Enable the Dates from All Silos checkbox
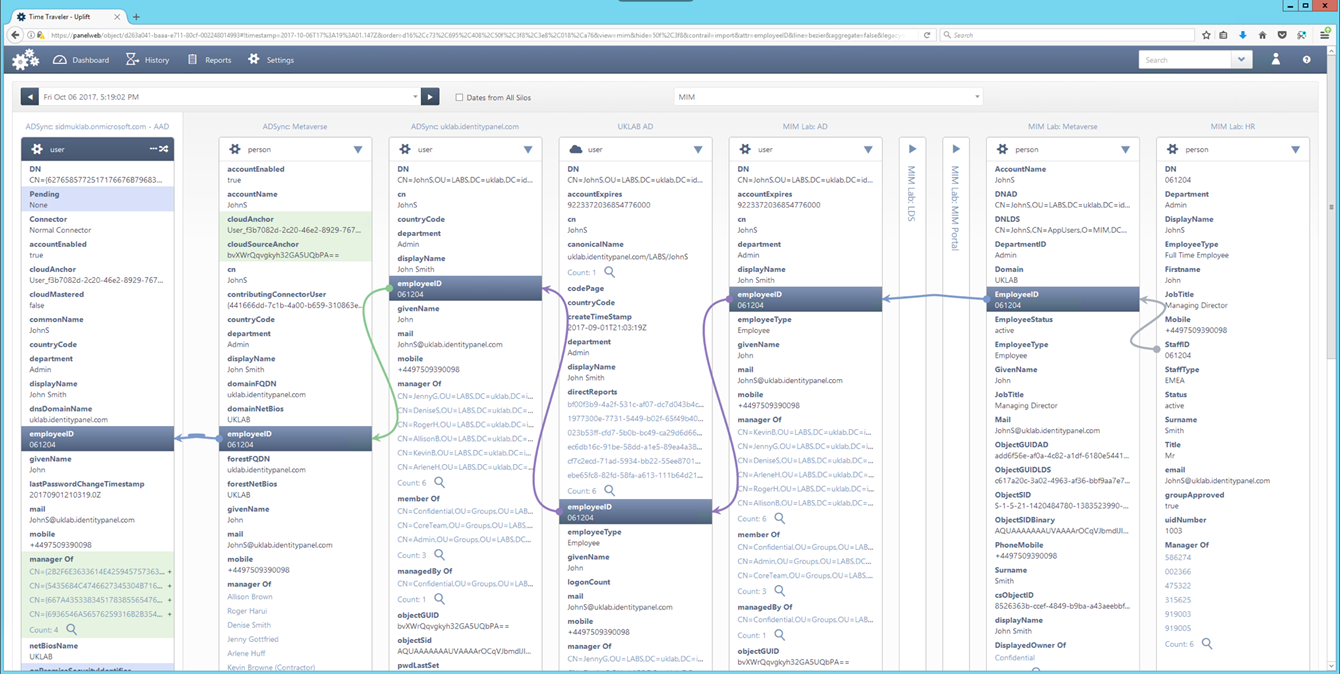Screen dimensions: 1340x674 459,97
